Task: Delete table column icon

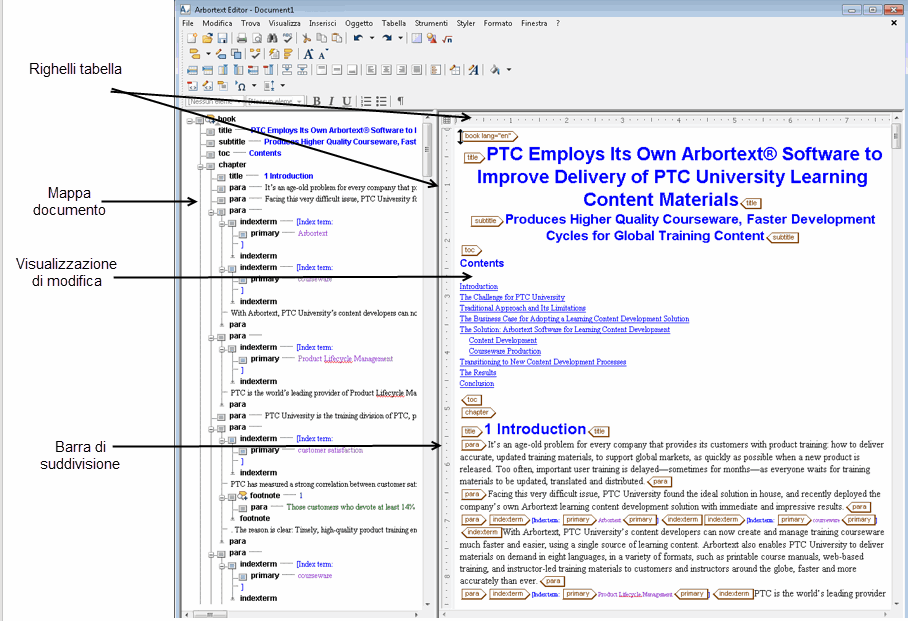Action: coord(268,70)
